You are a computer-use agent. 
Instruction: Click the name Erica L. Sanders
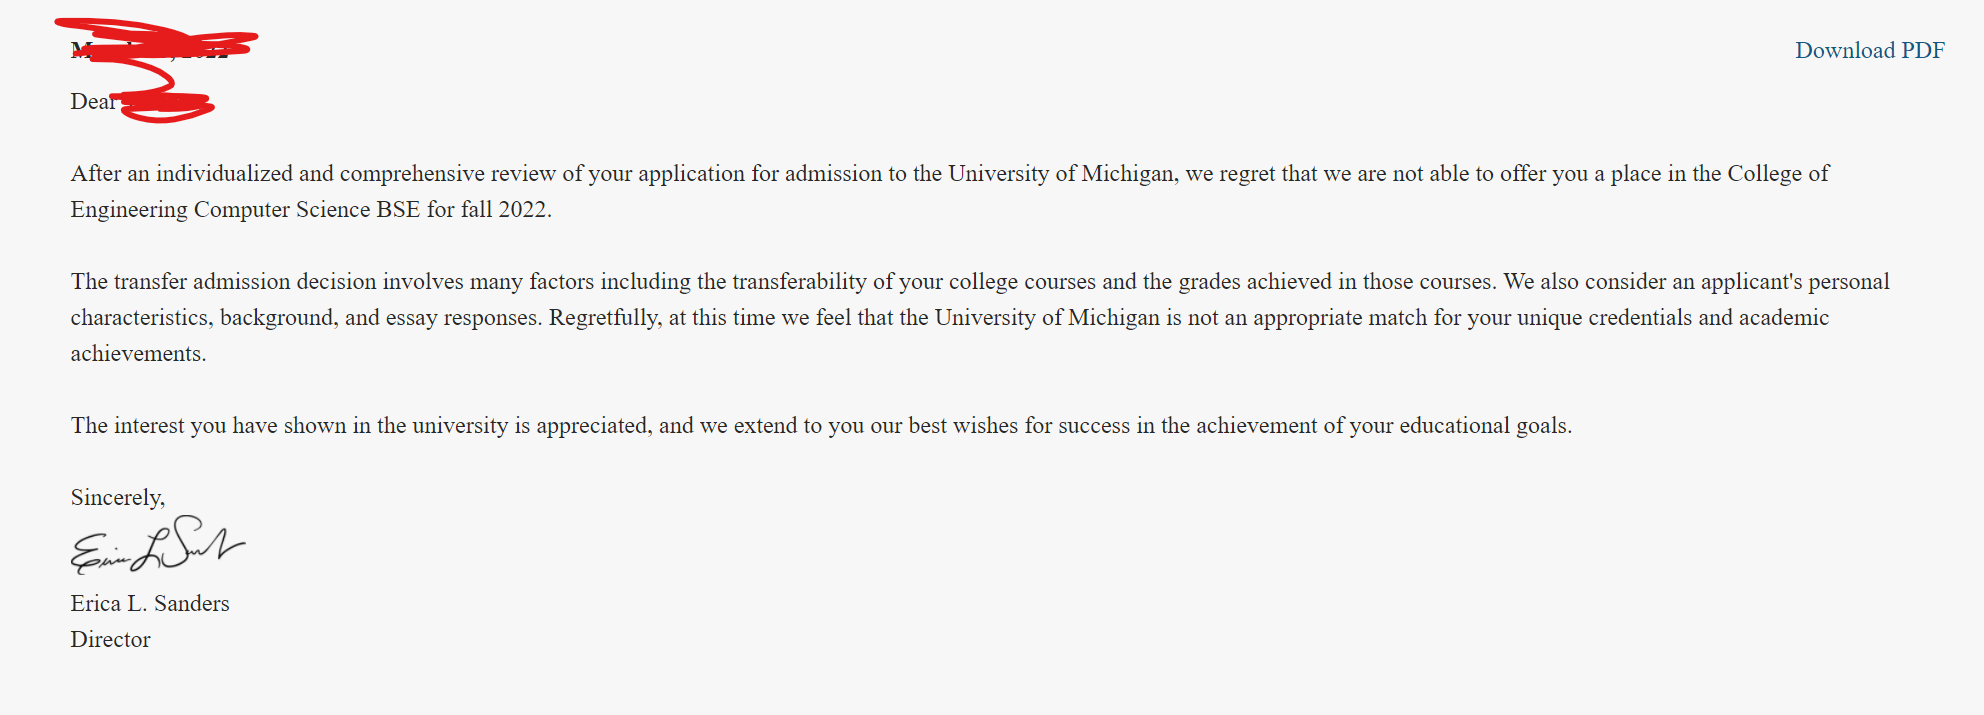(150, 603)
